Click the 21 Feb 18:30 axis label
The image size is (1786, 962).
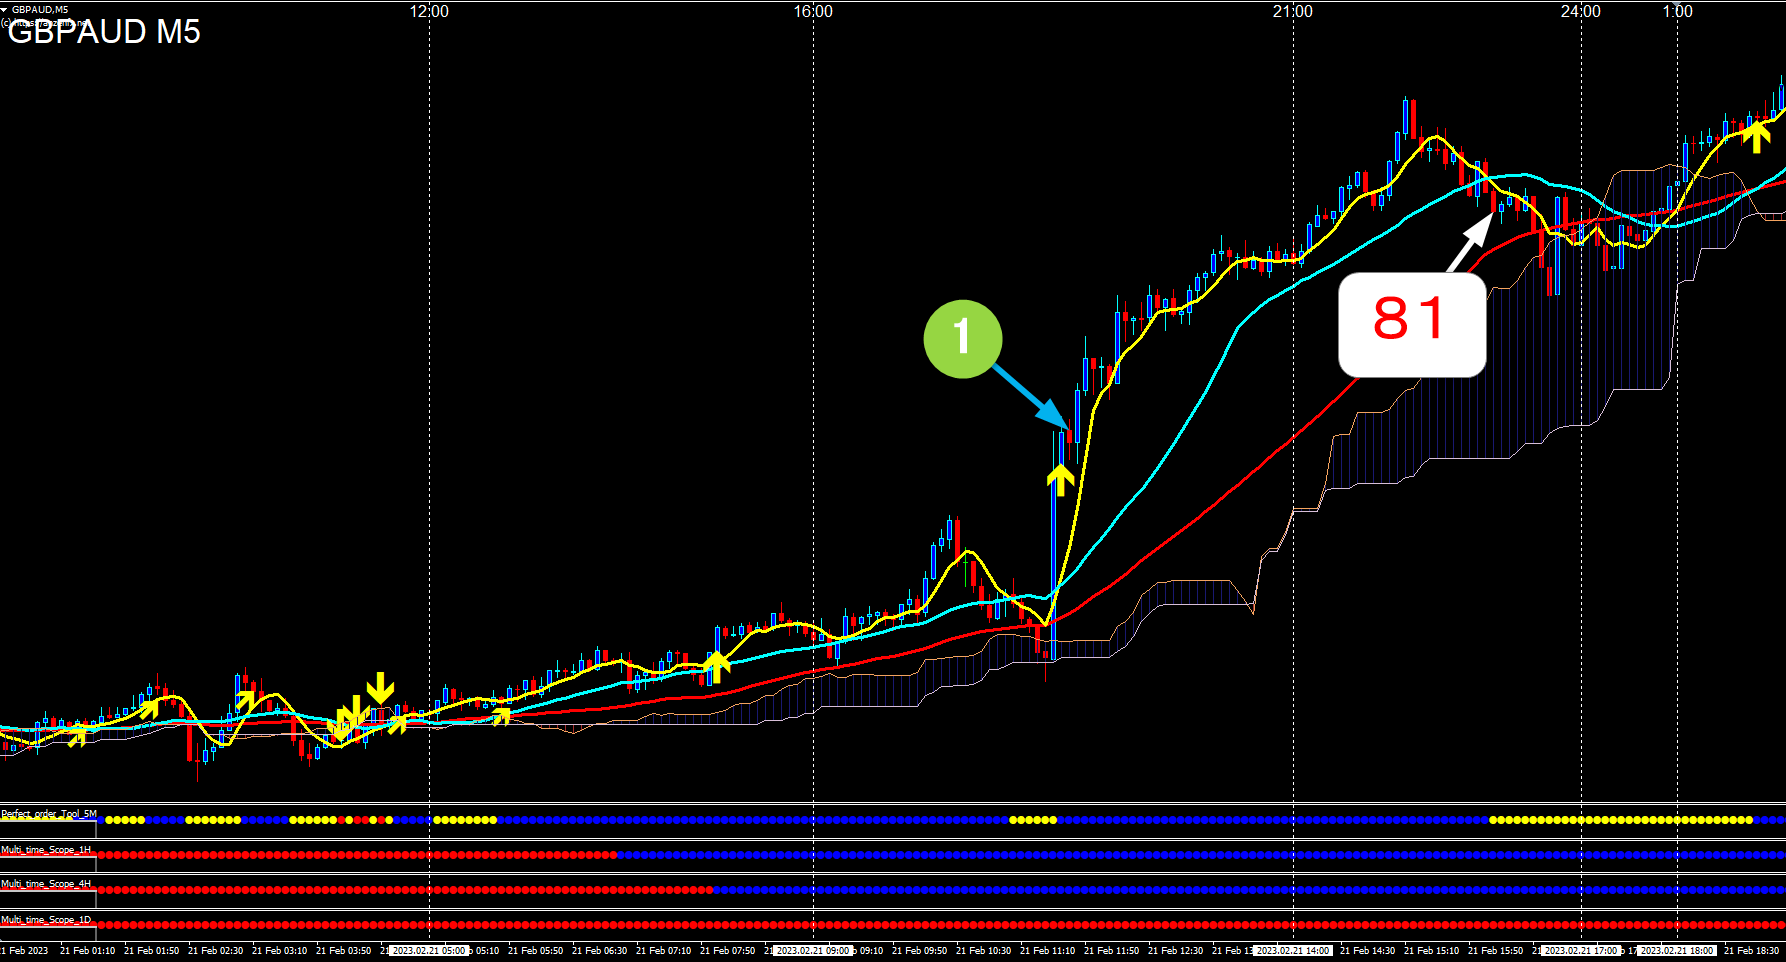(x=1751, y=951)
